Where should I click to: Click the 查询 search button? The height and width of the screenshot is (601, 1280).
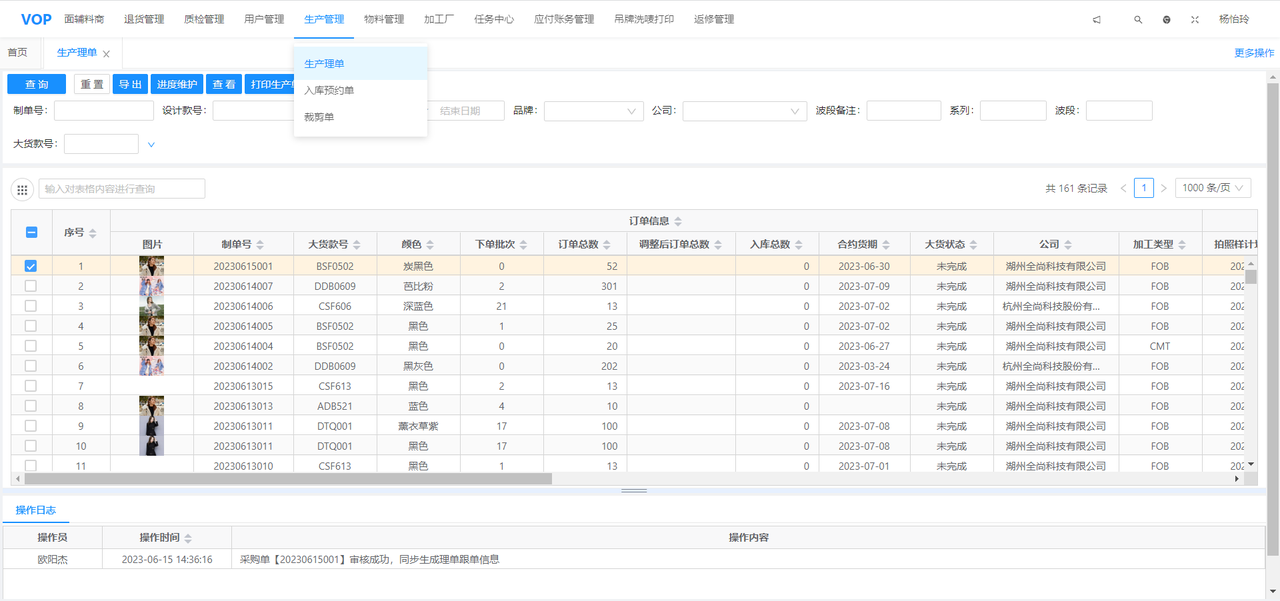click(36, 85)
